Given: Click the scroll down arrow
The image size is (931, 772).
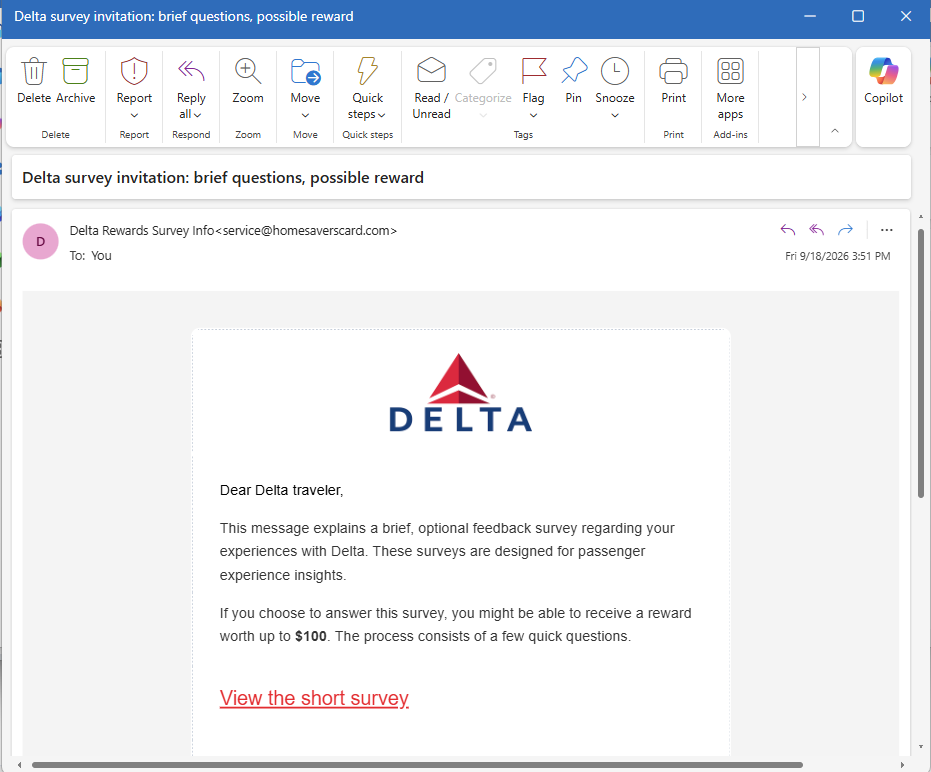Looking at the screenshot, I should tap(921, 746).
